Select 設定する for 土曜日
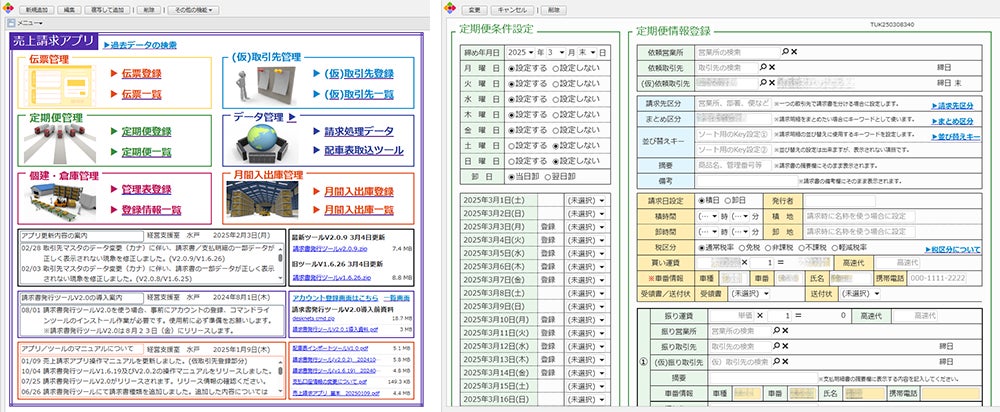Screen dimensions: 1000x412 click(x=527, y=145)
